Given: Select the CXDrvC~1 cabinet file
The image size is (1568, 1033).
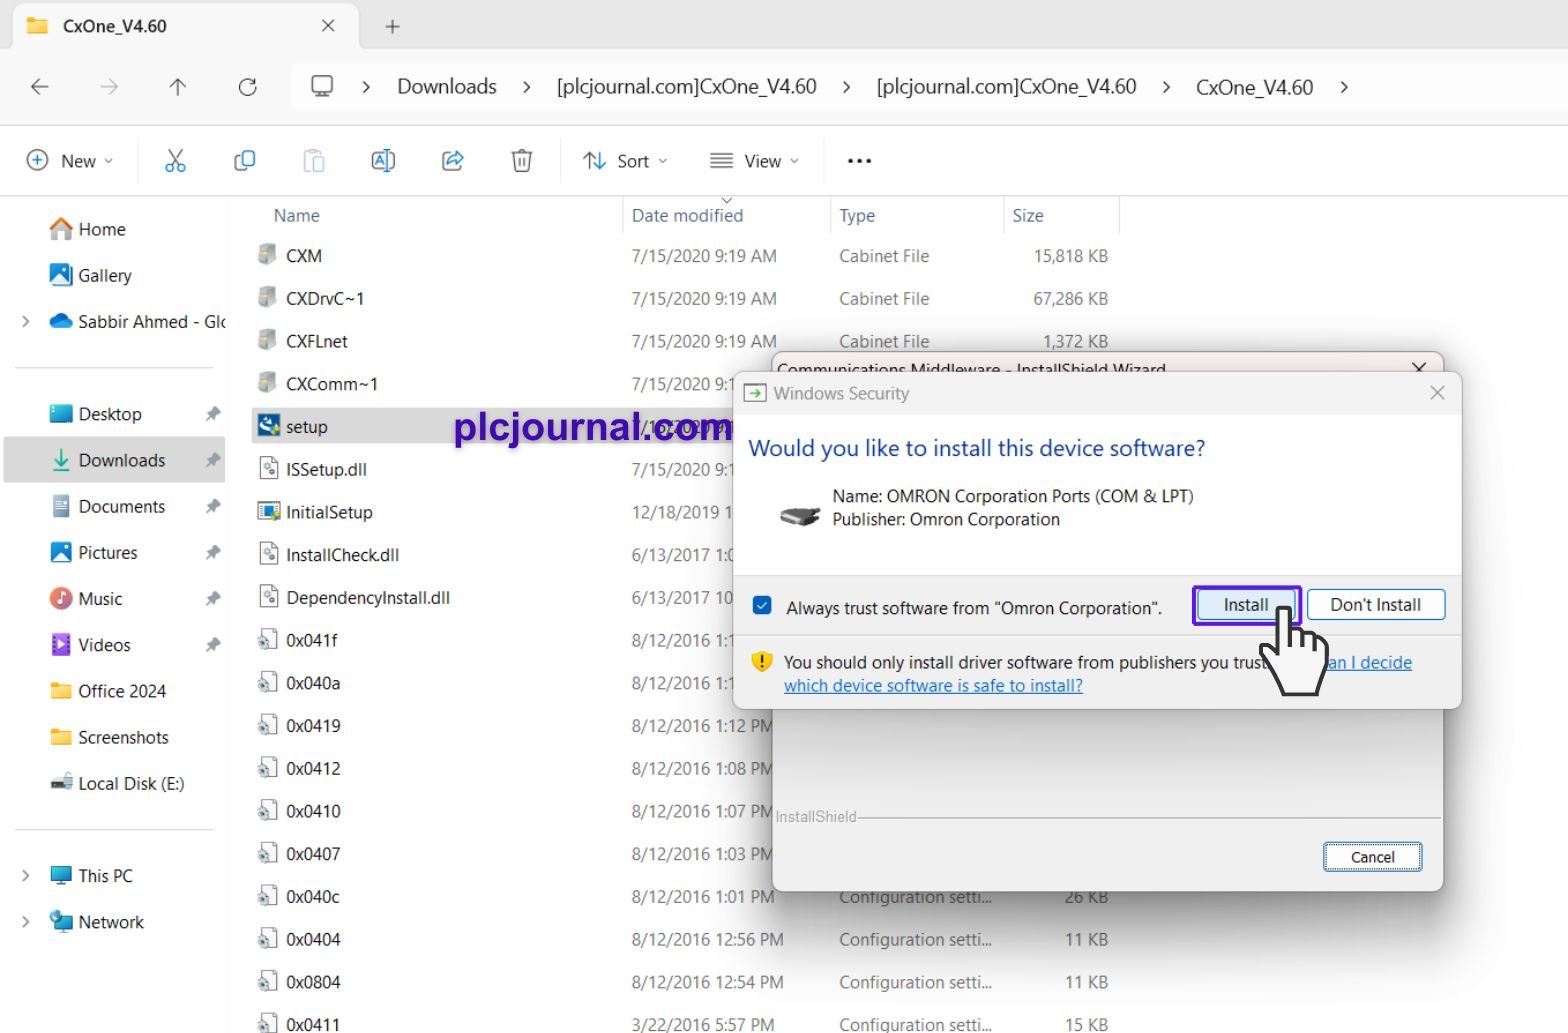Looking at the screenshot, I should point(325,298).
